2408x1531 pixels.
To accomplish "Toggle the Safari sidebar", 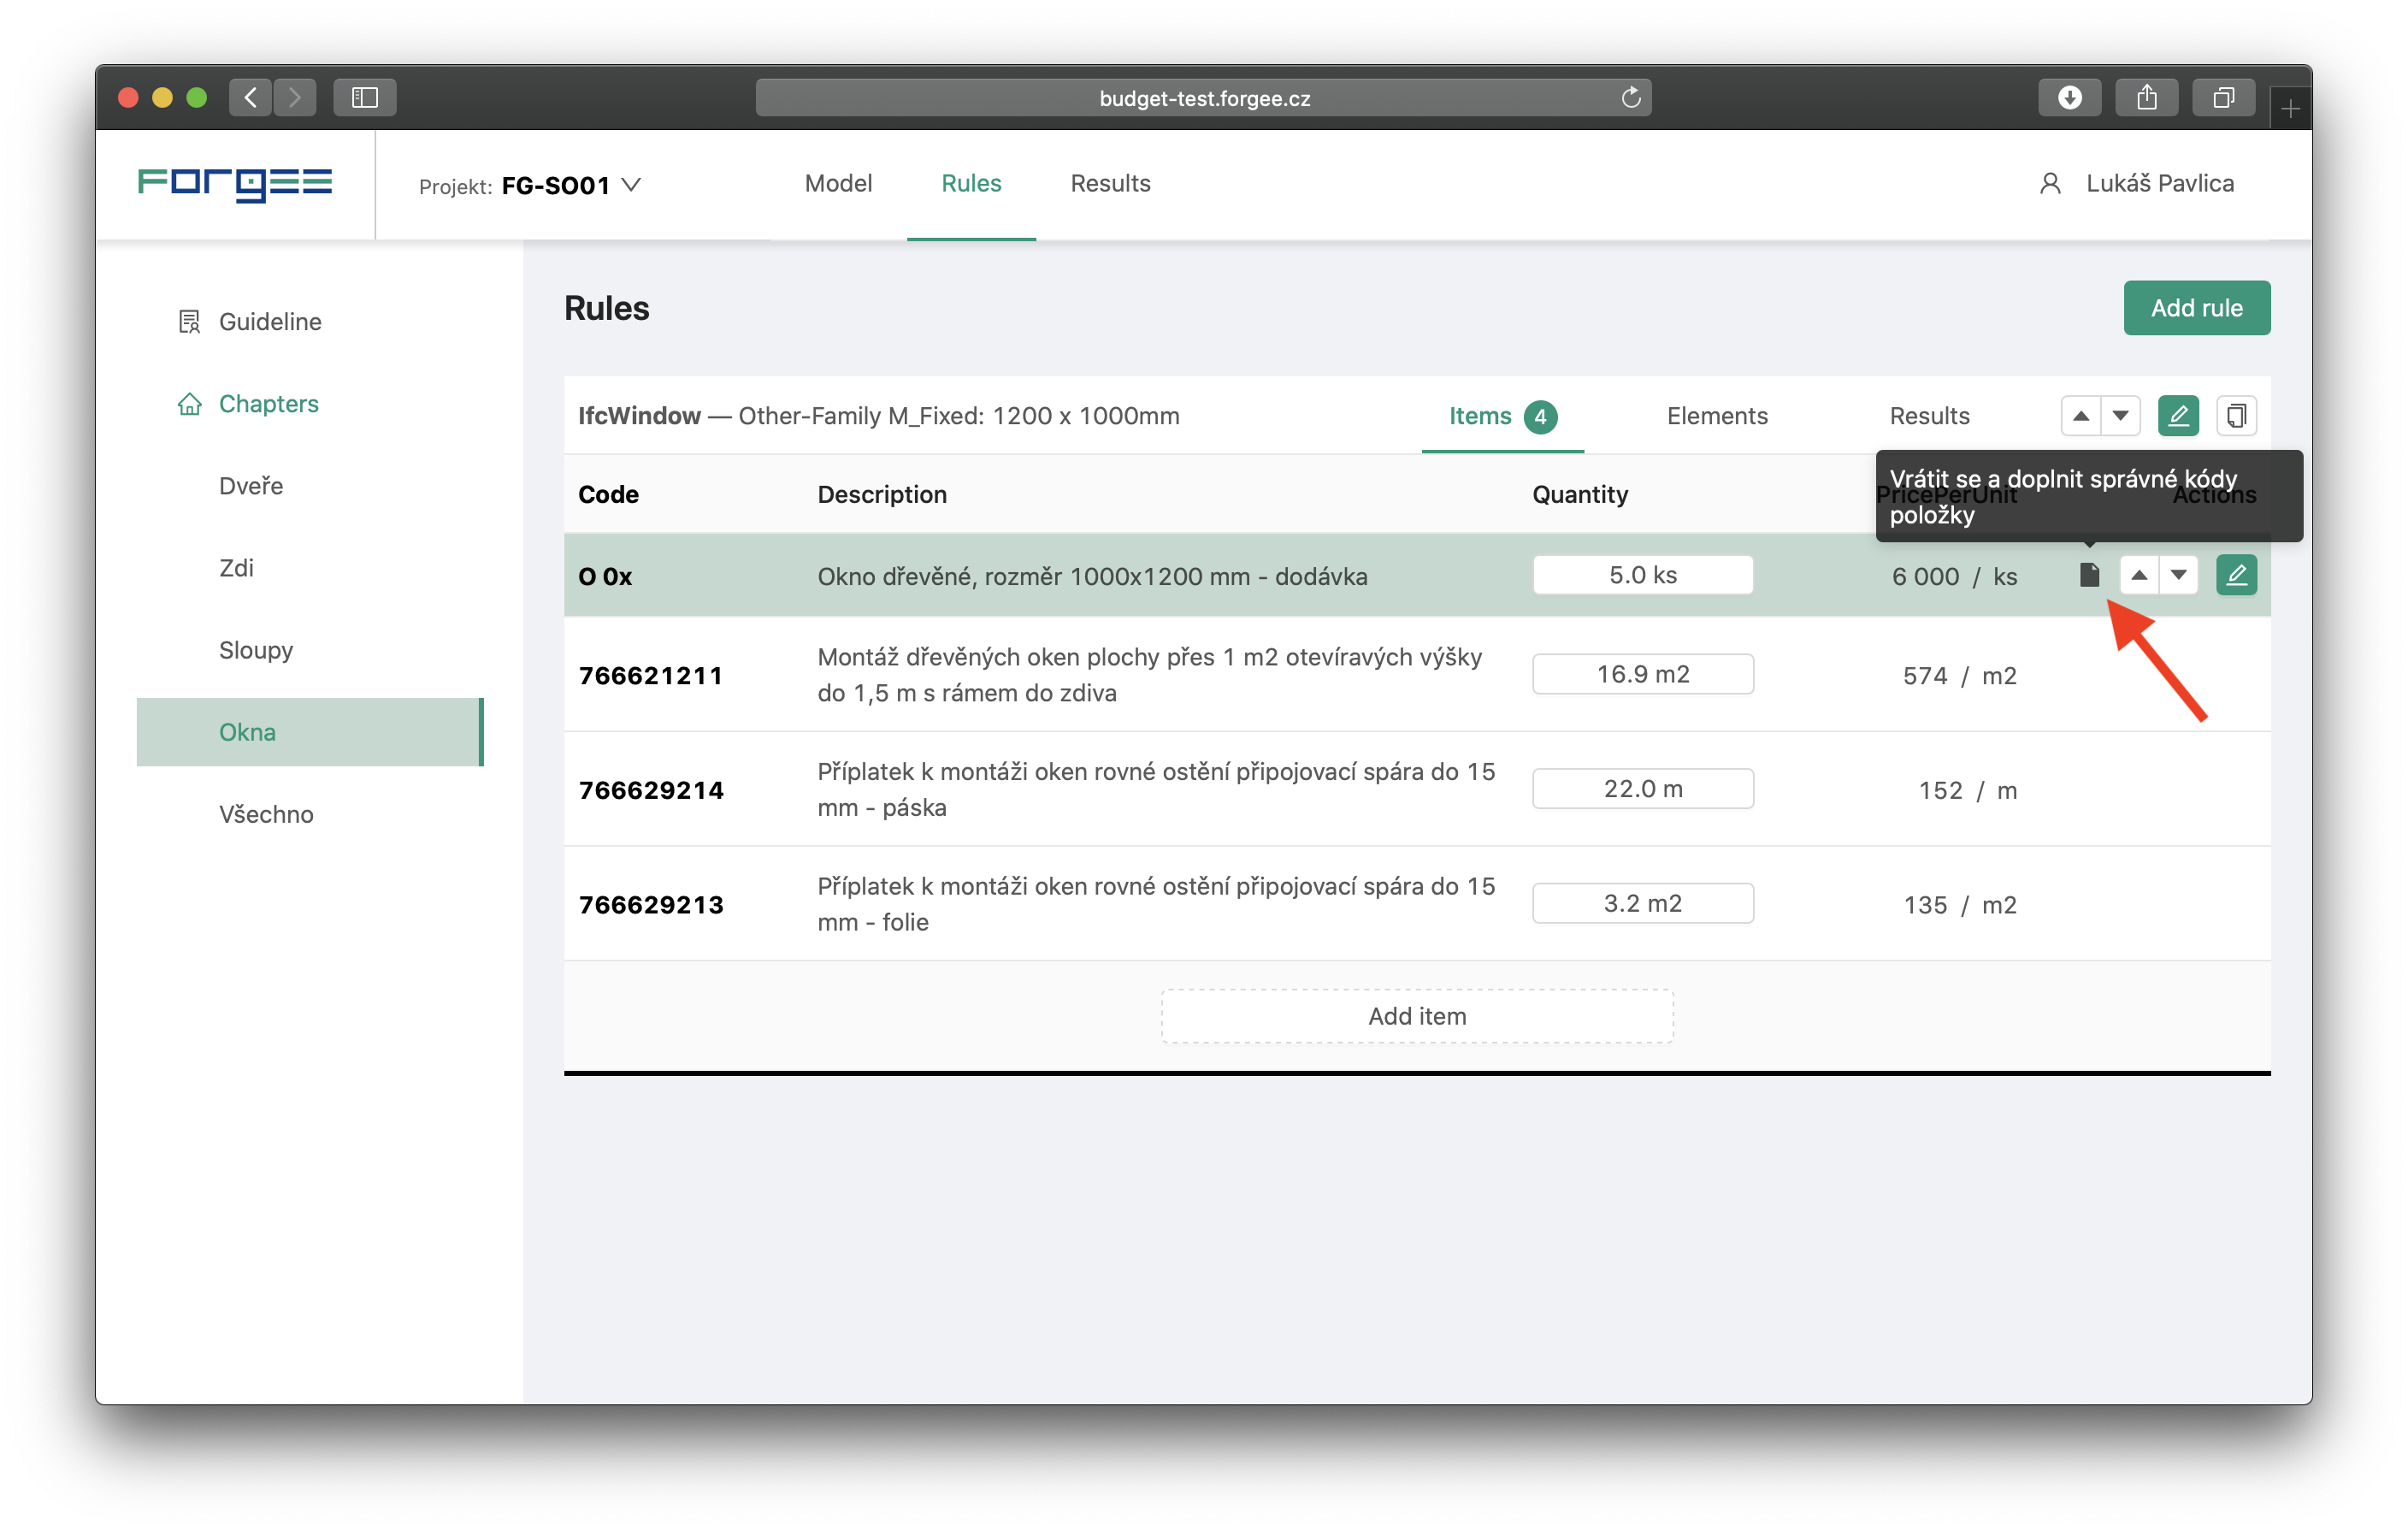I will tap(365, 98).
